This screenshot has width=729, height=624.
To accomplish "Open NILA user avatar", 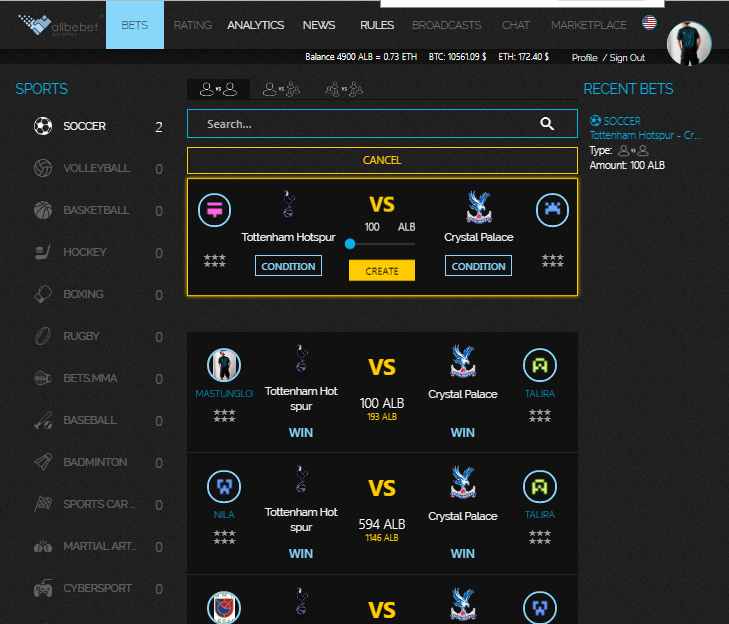I will (224, 487).
